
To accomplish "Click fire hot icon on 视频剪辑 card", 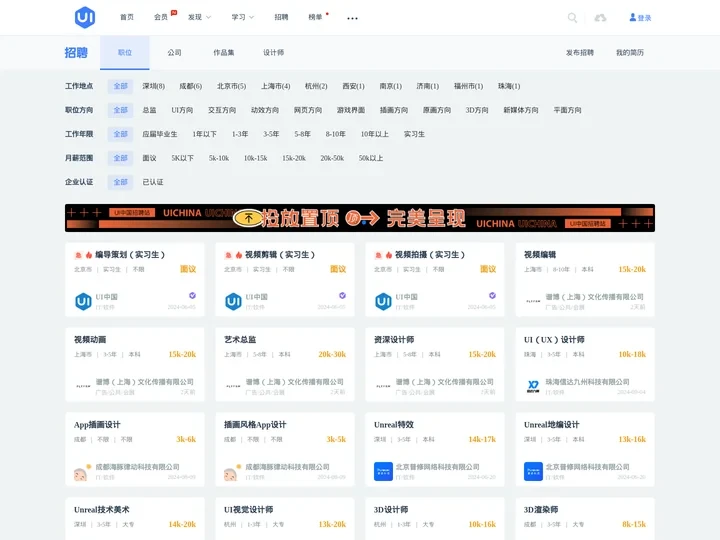I will click(x=239, y=255).
